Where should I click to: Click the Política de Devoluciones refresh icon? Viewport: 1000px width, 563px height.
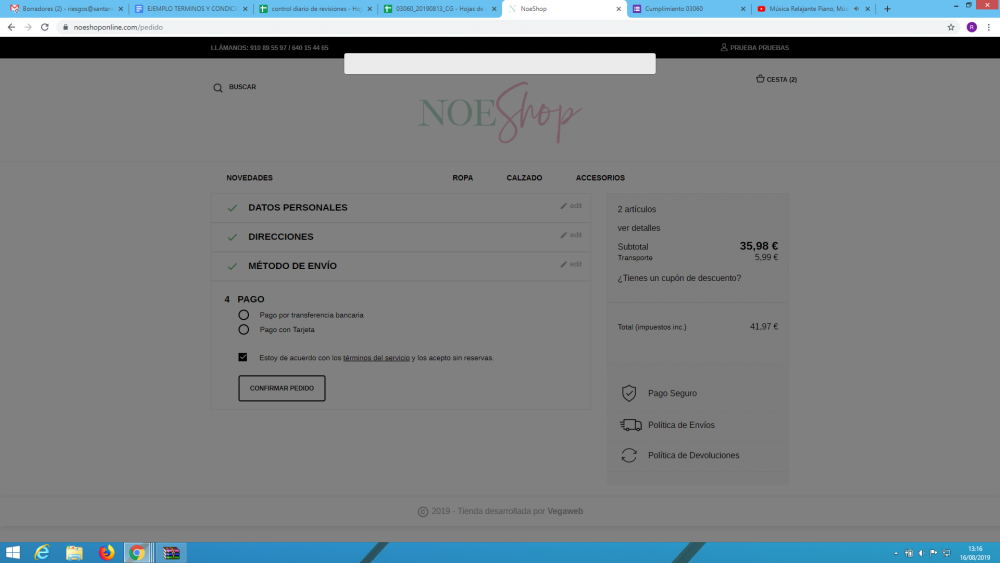tap(629, 455)
